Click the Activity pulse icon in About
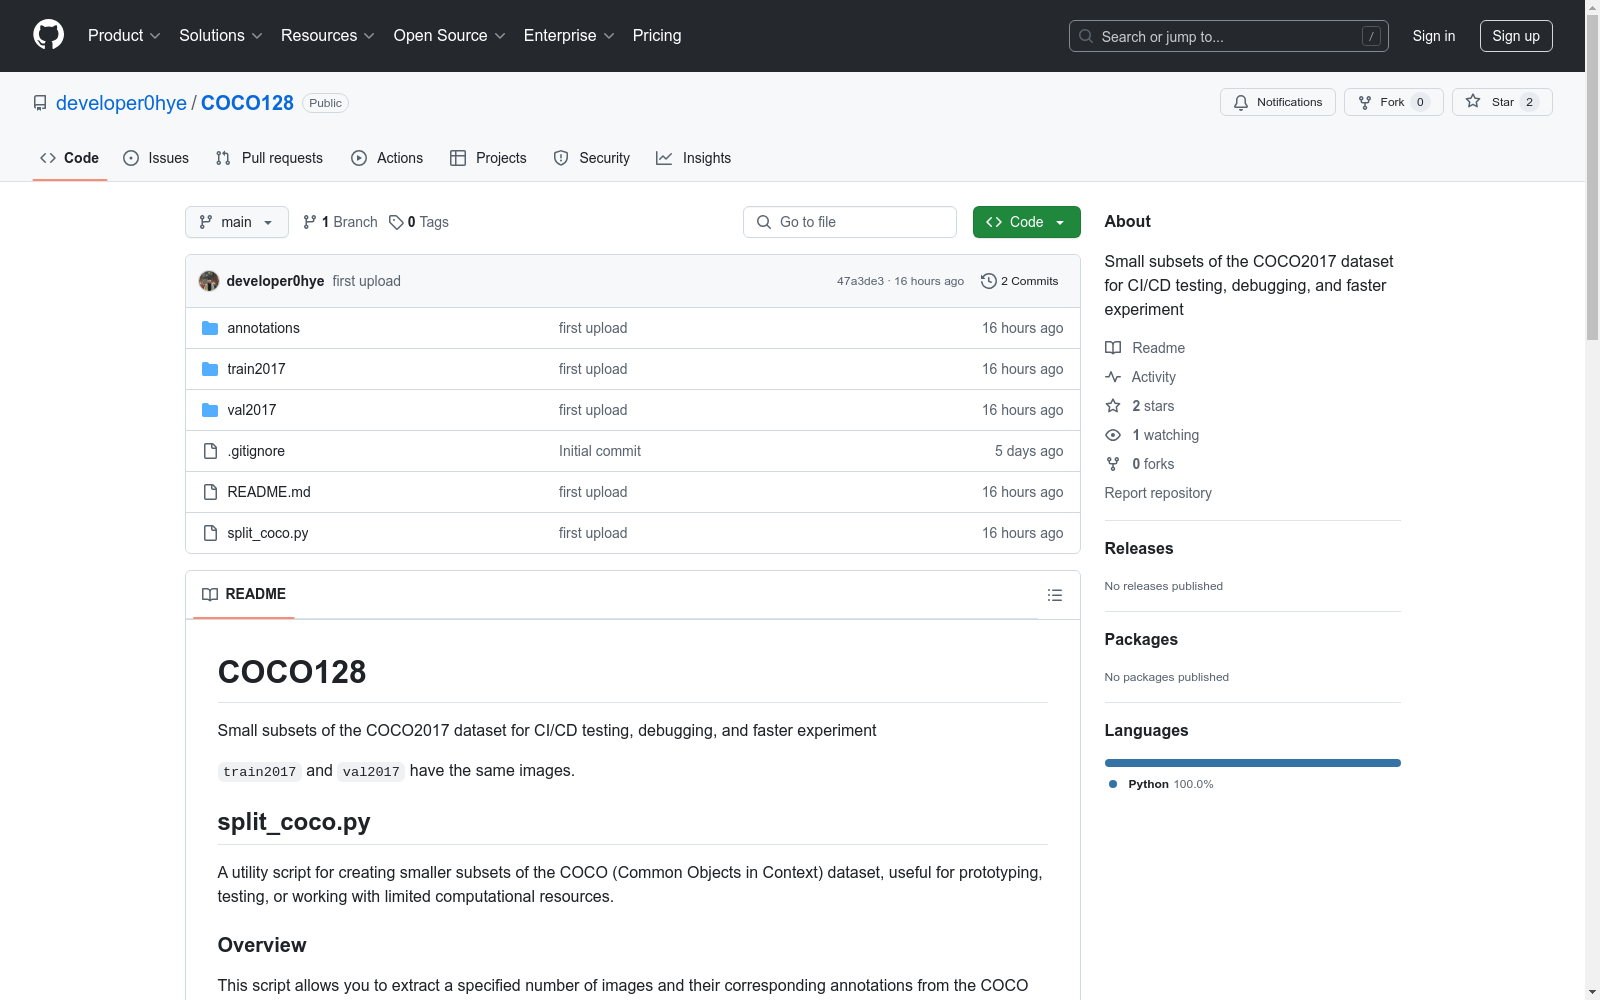Image resolution: width=1600 pixels, height=1000 pixels. click(x=1113, y=377)
